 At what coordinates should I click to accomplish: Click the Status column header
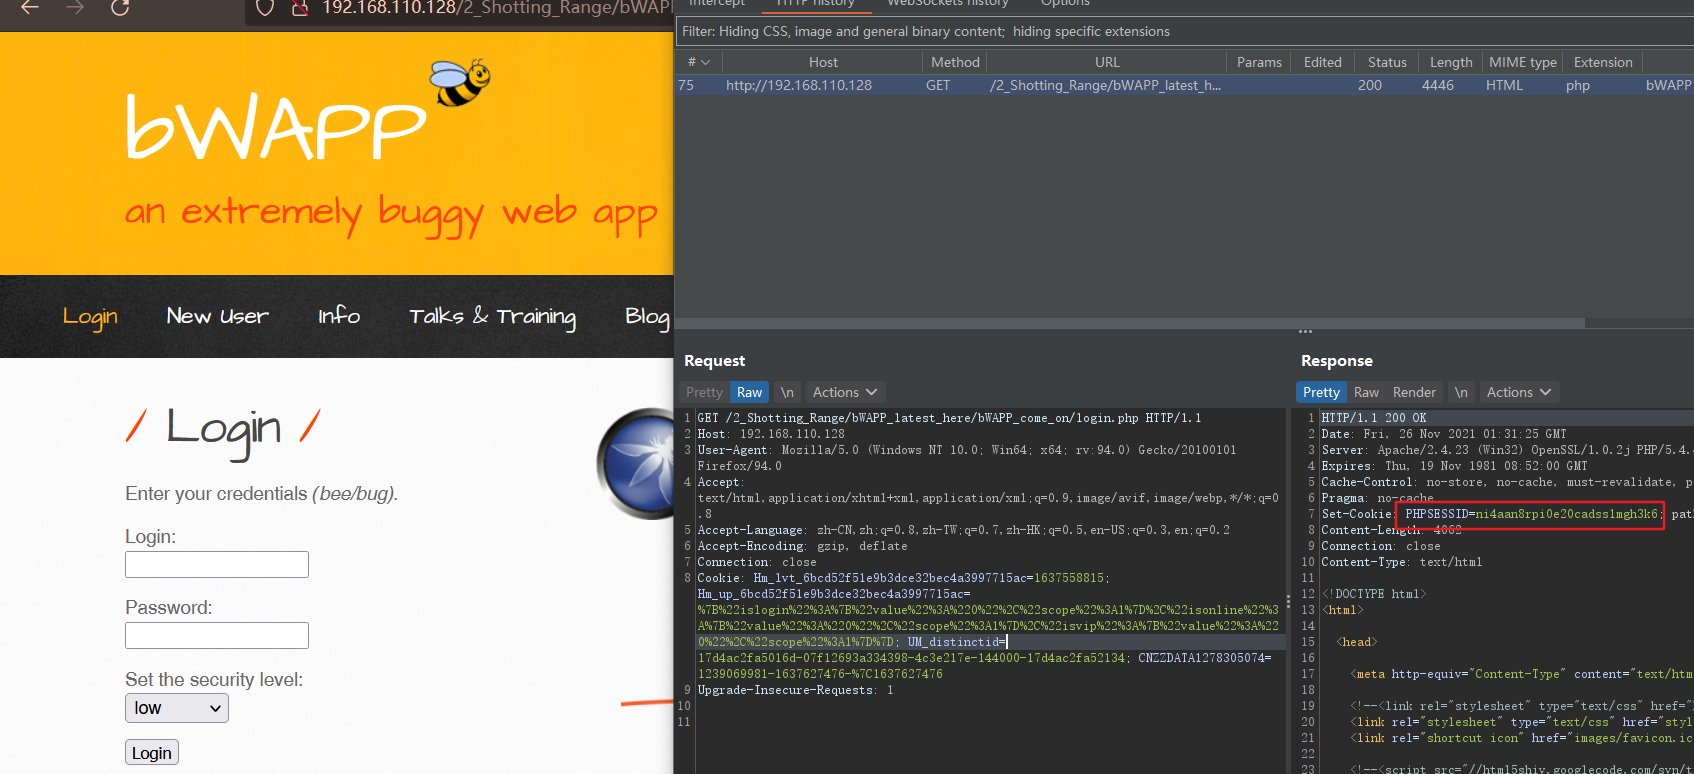pyautogui.click(x=1387, y=62)
